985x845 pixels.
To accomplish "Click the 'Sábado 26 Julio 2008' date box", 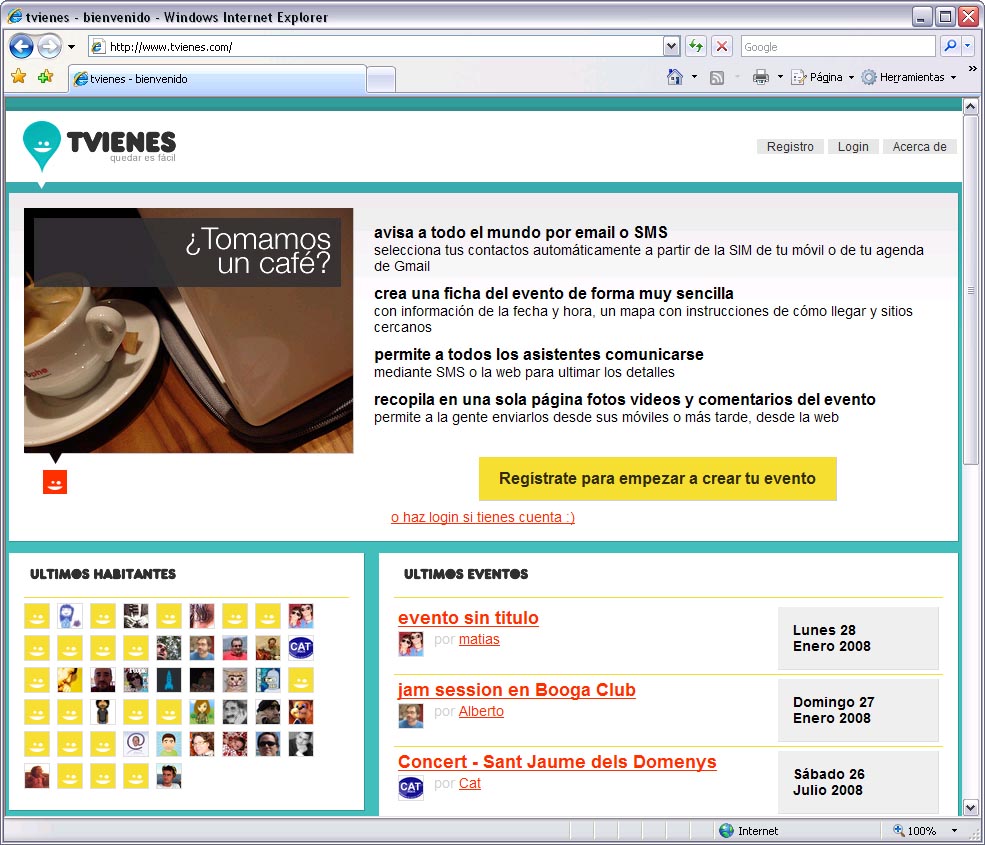I will 858,782.
